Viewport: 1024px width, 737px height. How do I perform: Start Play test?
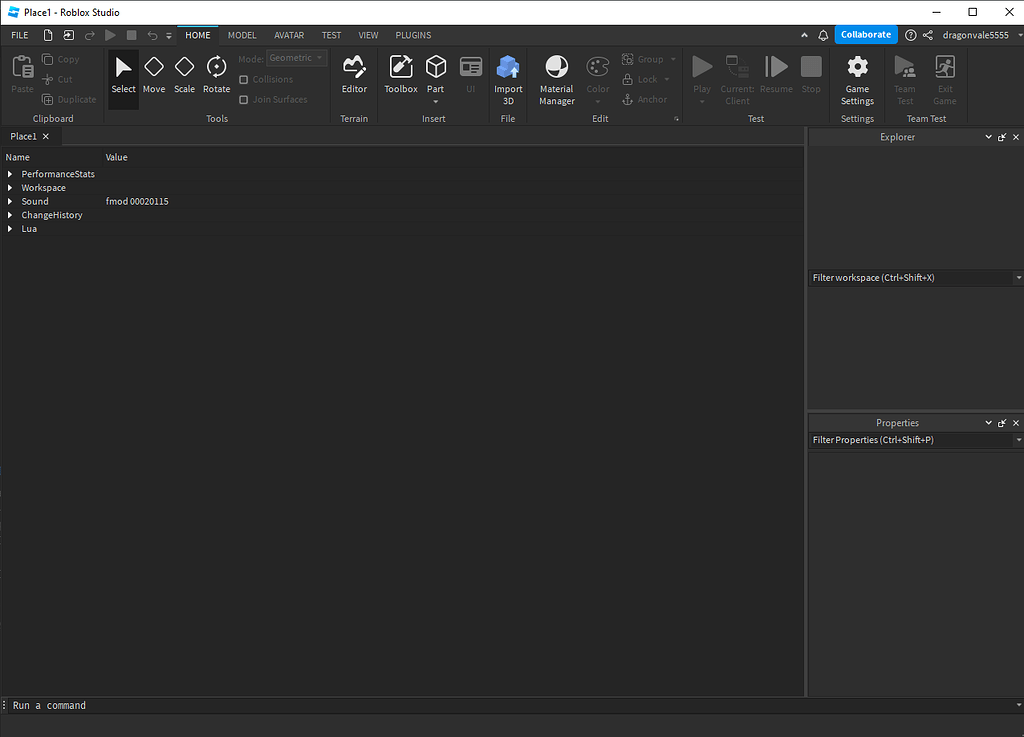click(702, 73)
